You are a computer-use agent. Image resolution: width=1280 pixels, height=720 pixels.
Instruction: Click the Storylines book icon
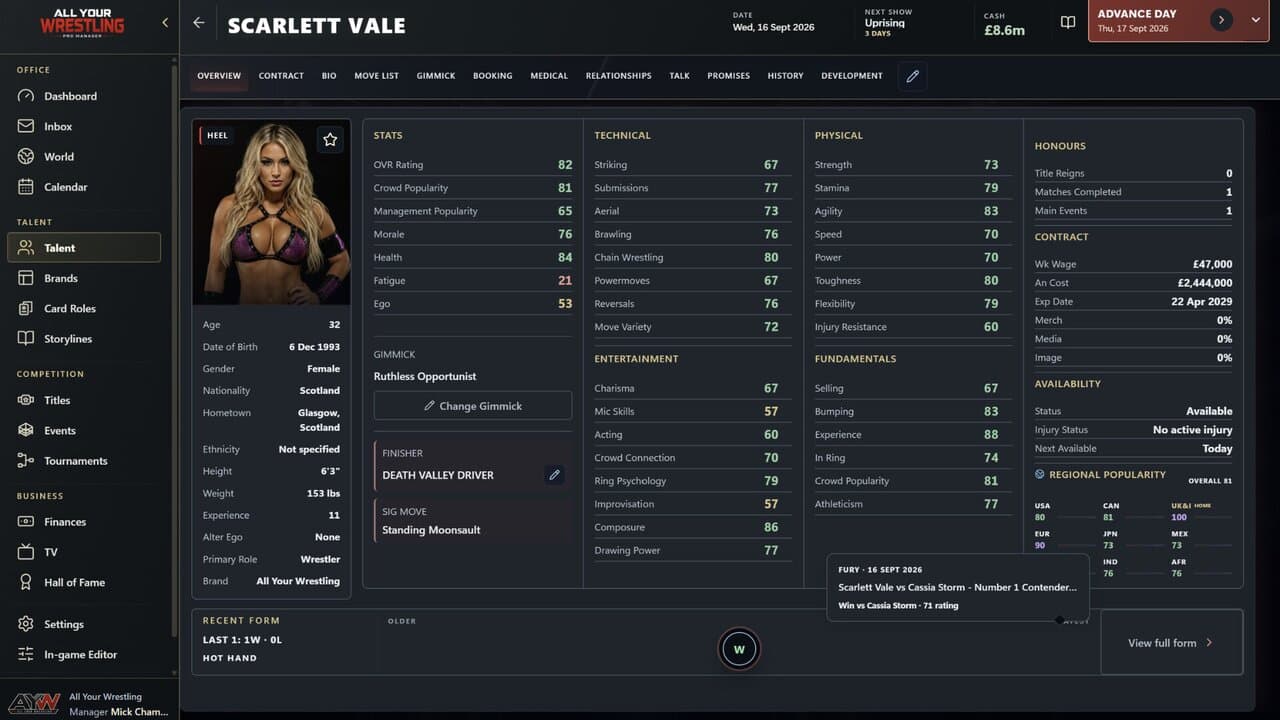26,339
